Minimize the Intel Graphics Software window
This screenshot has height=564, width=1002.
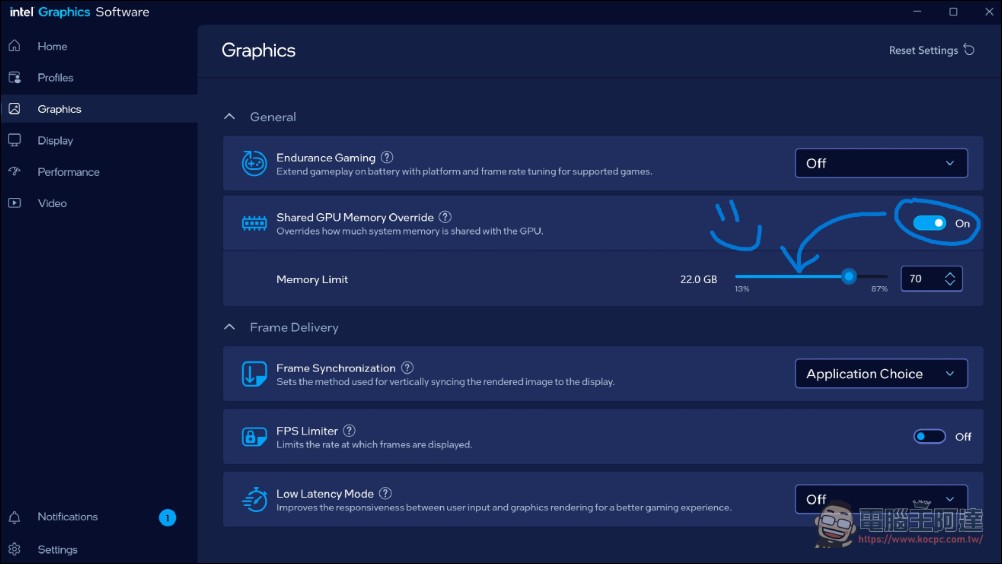(x=917, y=11)
